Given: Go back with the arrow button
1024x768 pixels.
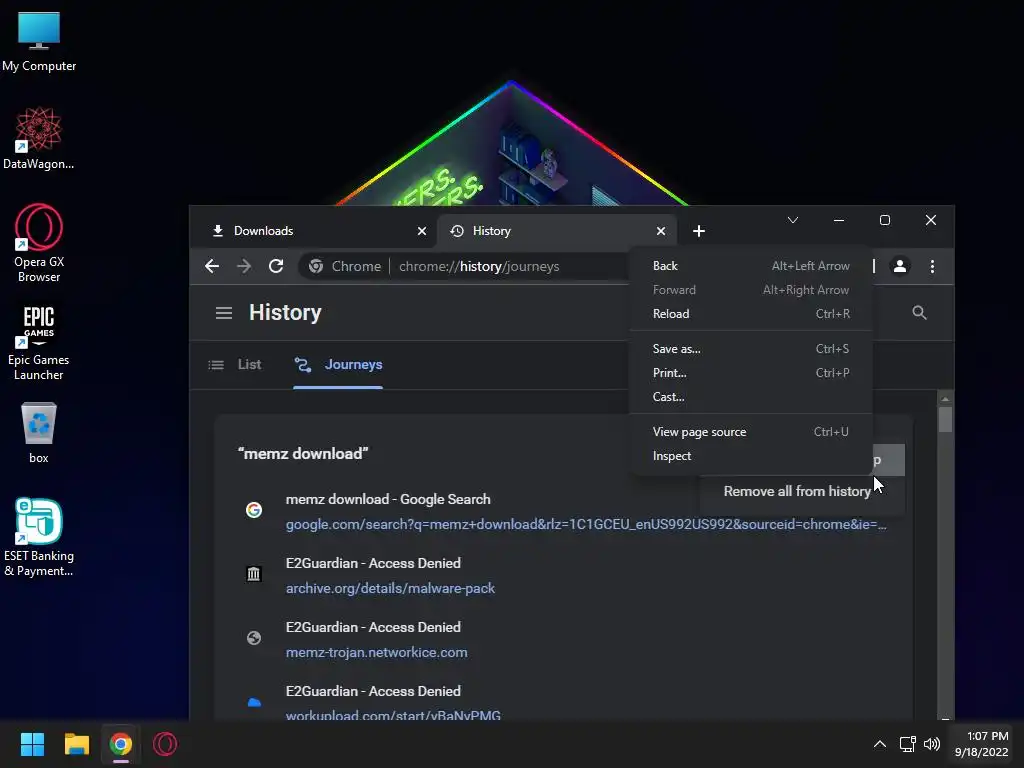Looking at the screenshot, I should [x=212, y=266].
